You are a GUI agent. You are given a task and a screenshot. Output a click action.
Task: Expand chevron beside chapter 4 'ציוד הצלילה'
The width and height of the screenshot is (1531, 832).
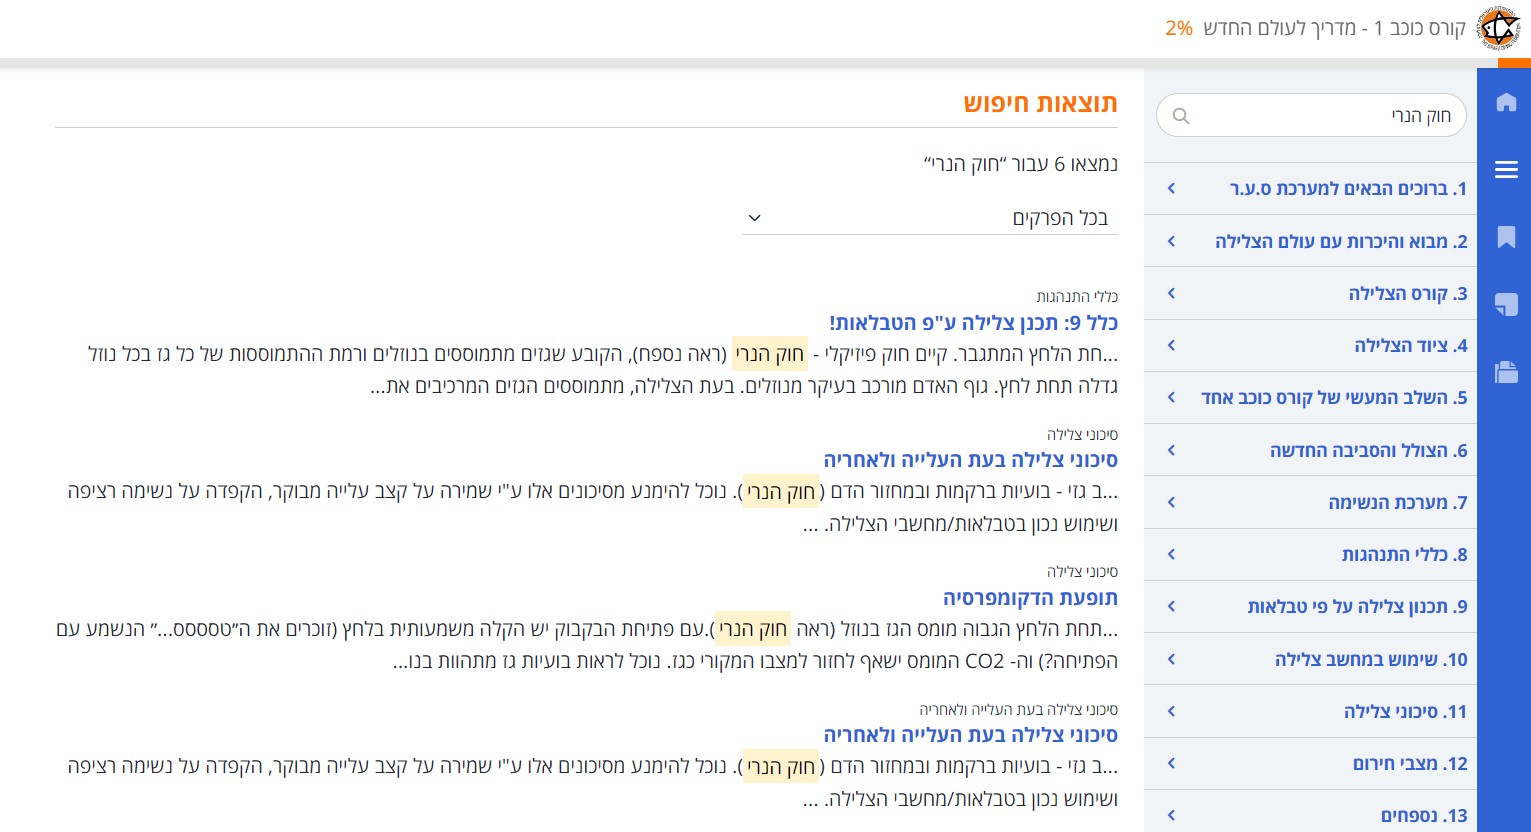pyautogui.click(x=1171, y=346)
